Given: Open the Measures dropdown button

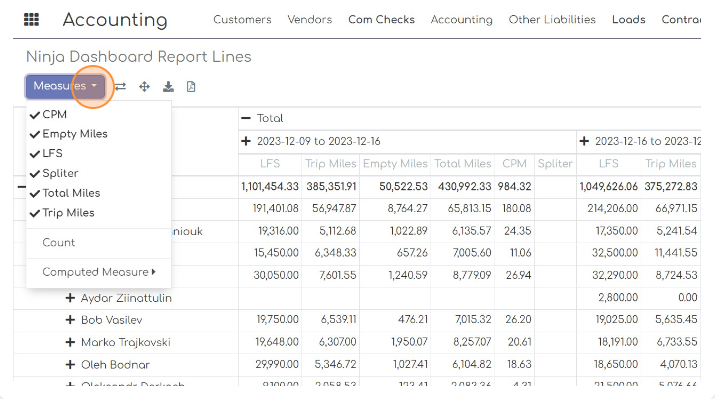Looking at the screenshot, I should tap(65, 86).
